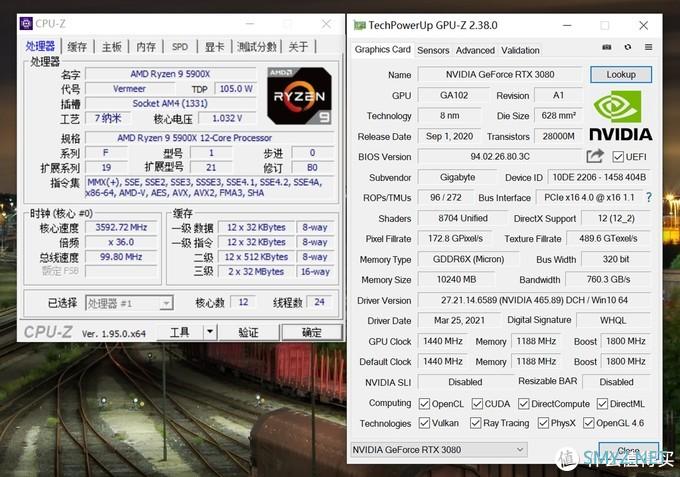Viewport: 680px width, 477px height.
Task: Click the Bus Interface question mark icon
Action: tap(648, 198)
